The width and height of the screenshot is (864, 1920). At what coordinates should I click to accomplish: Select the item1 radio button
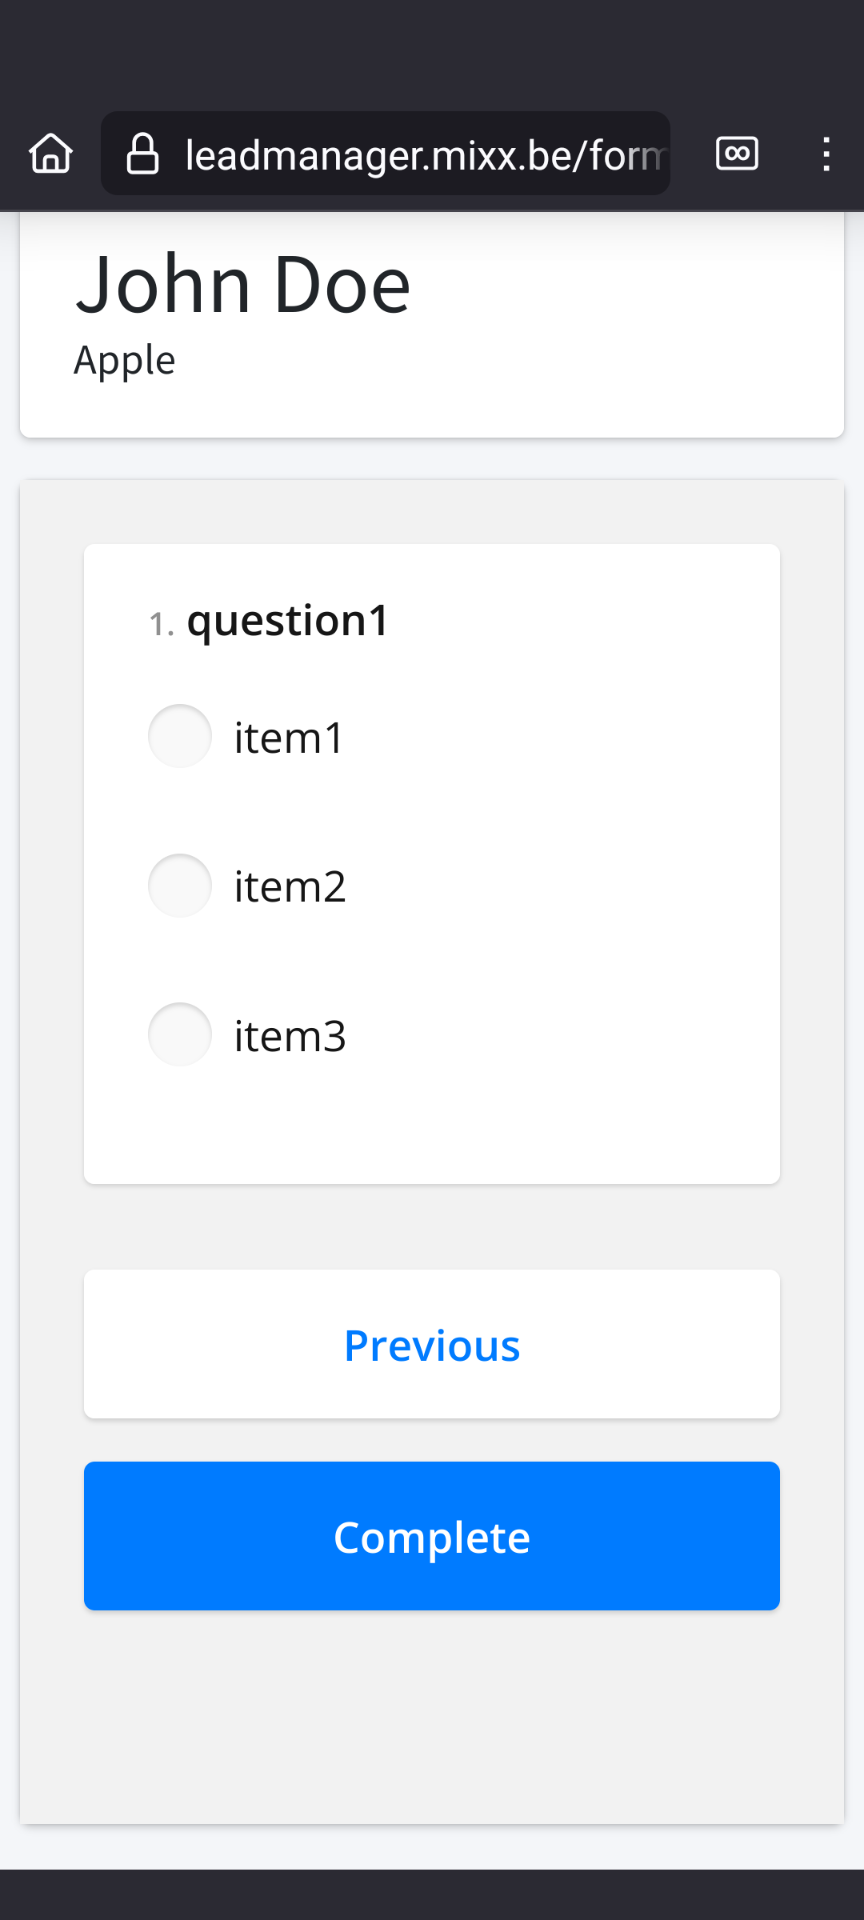[180, 736]
